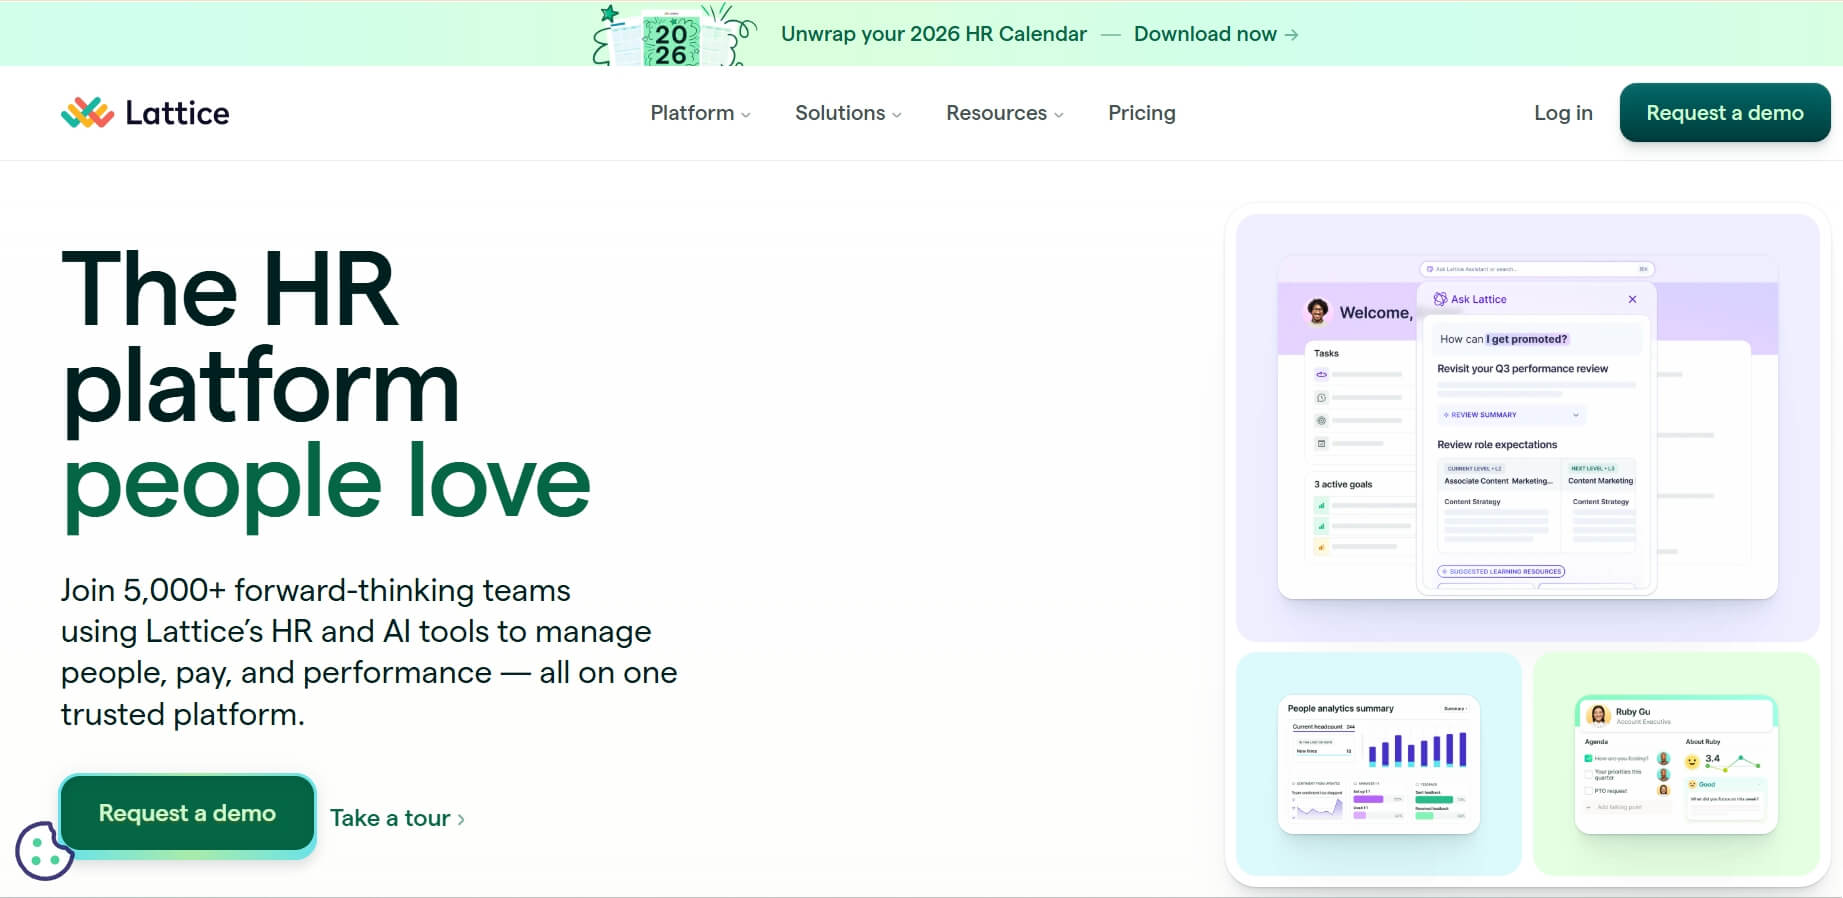Uncheck the first checked agenda item

click(x=1588, y=759)
